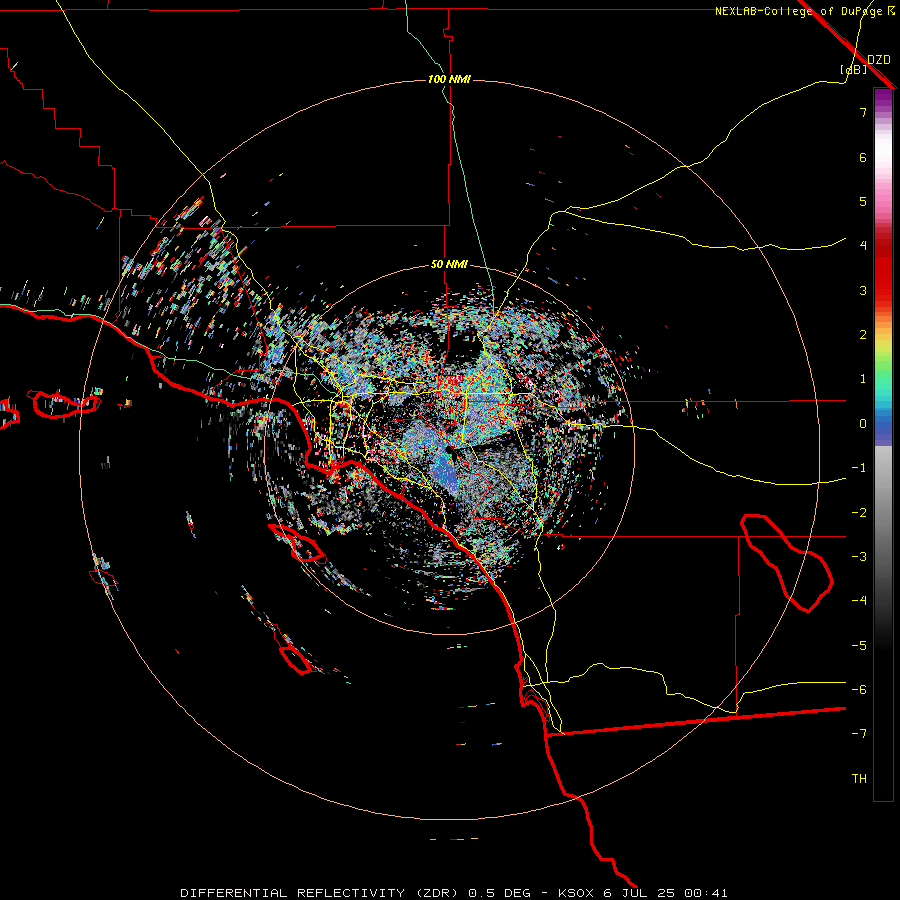
Task: Click the NEXLAB-College of DuPage watermark text
Action: click(x=805, y=11)
